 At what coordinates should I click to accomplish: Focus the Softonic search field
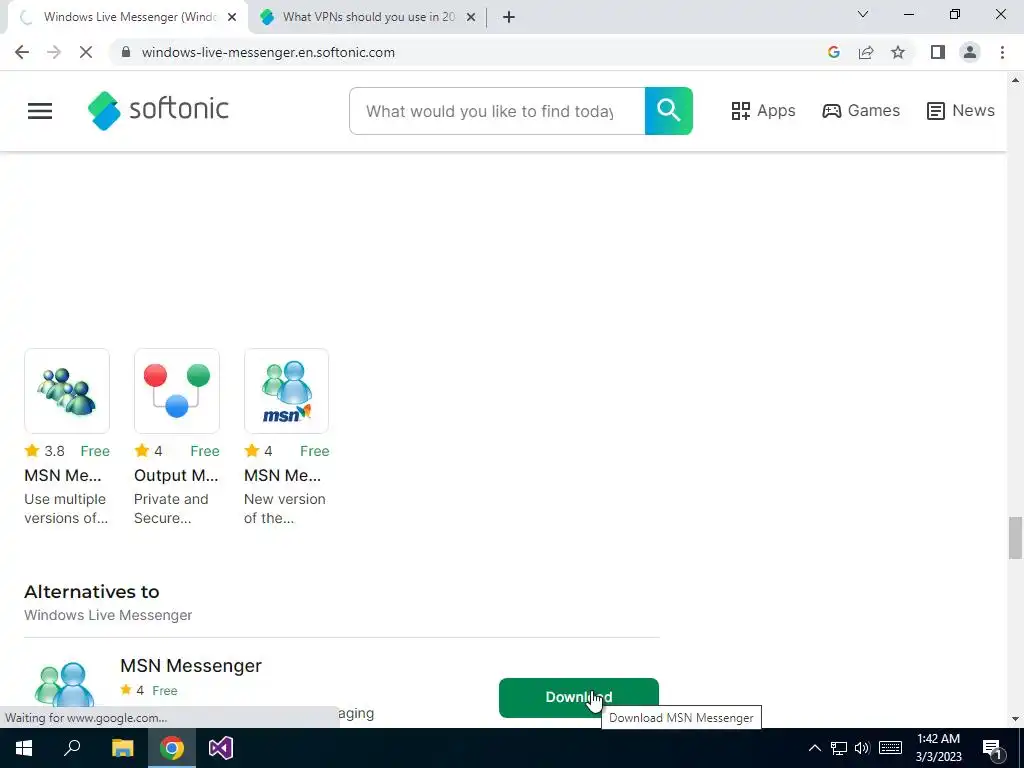[497, 111]
